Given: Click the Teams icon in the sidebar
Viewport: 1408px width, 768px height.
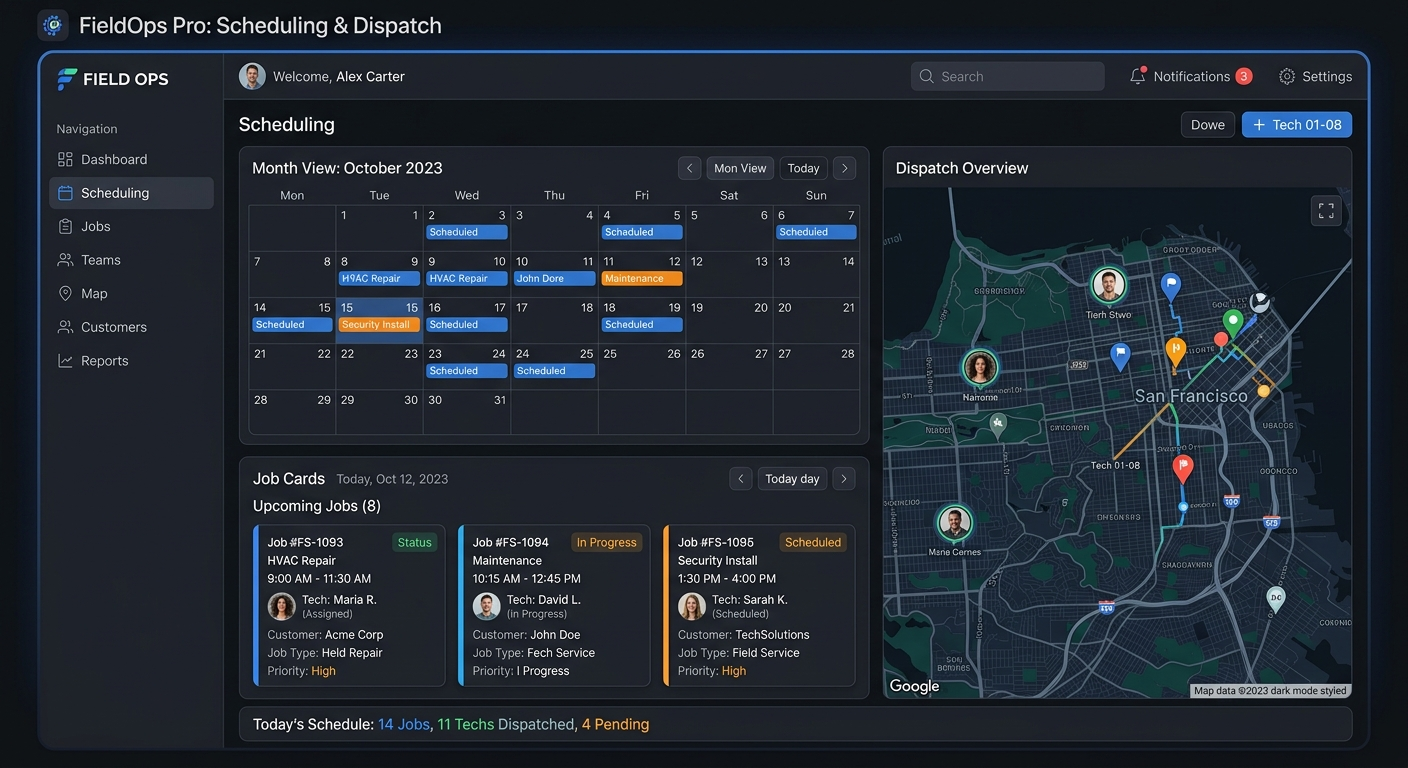Looking at the screenshot, I should [64, 259].
